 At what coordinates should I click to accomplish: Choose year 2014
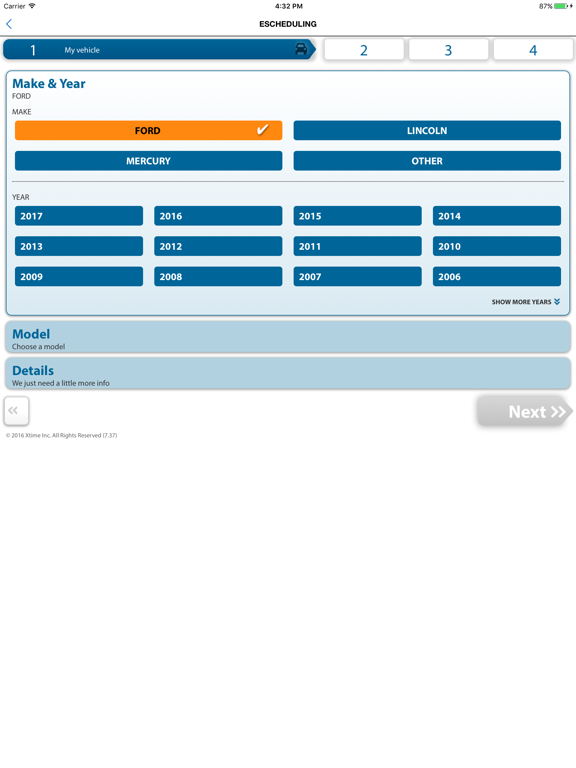497,216
